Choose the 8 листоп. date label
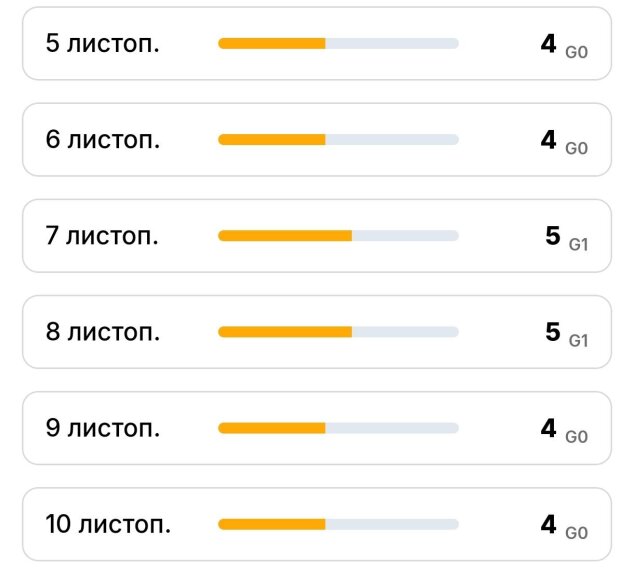 click(102, 332)
